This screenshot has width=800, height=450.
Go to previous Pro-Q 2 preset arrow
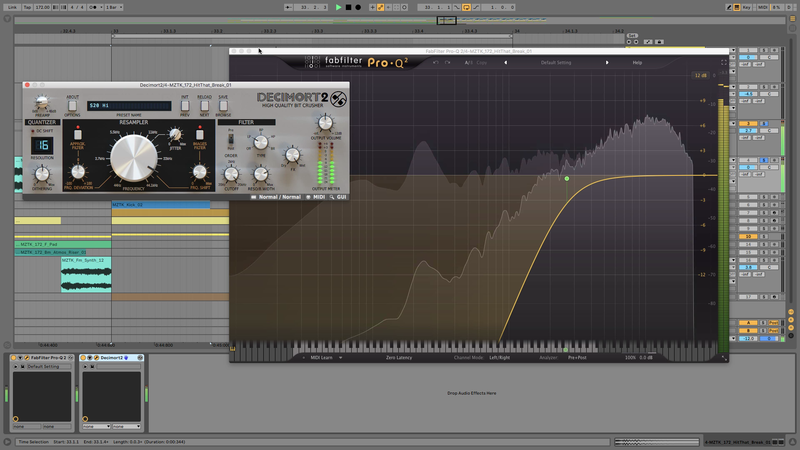click(x=506, y=63)
